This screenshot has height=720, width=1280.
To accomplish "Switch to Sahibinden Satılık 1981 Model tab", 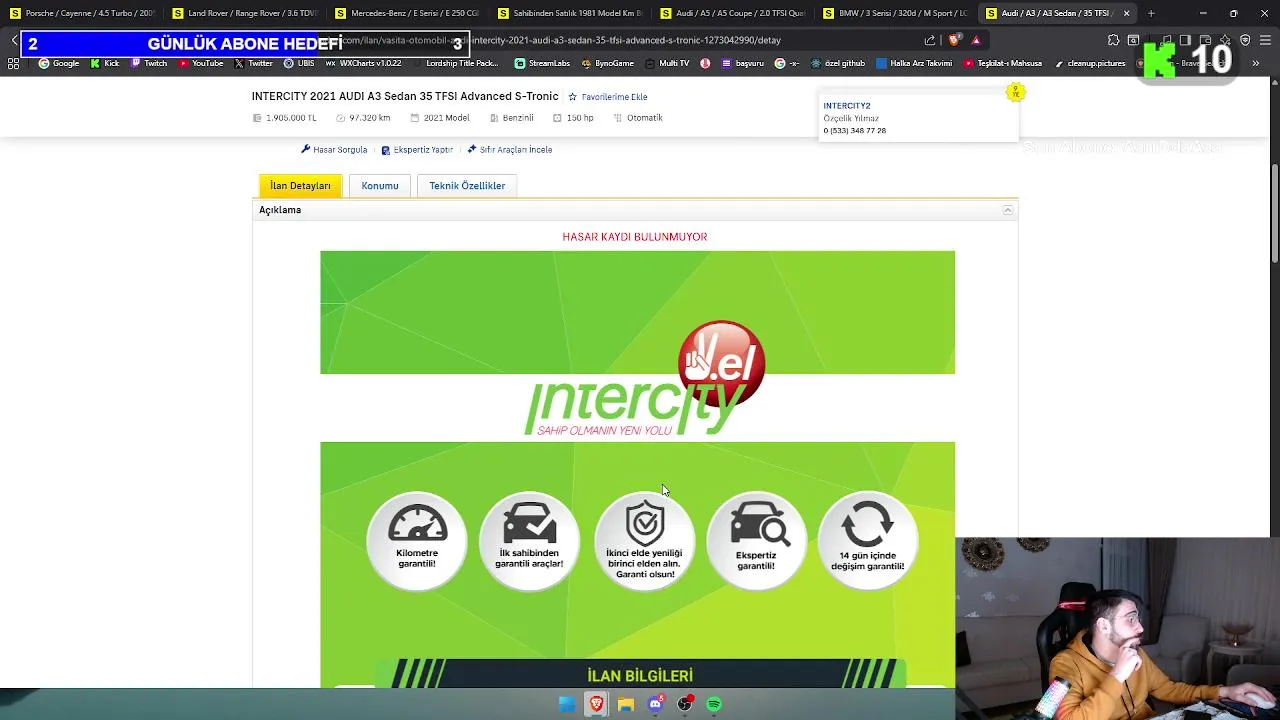I will (x=570, y=13).
